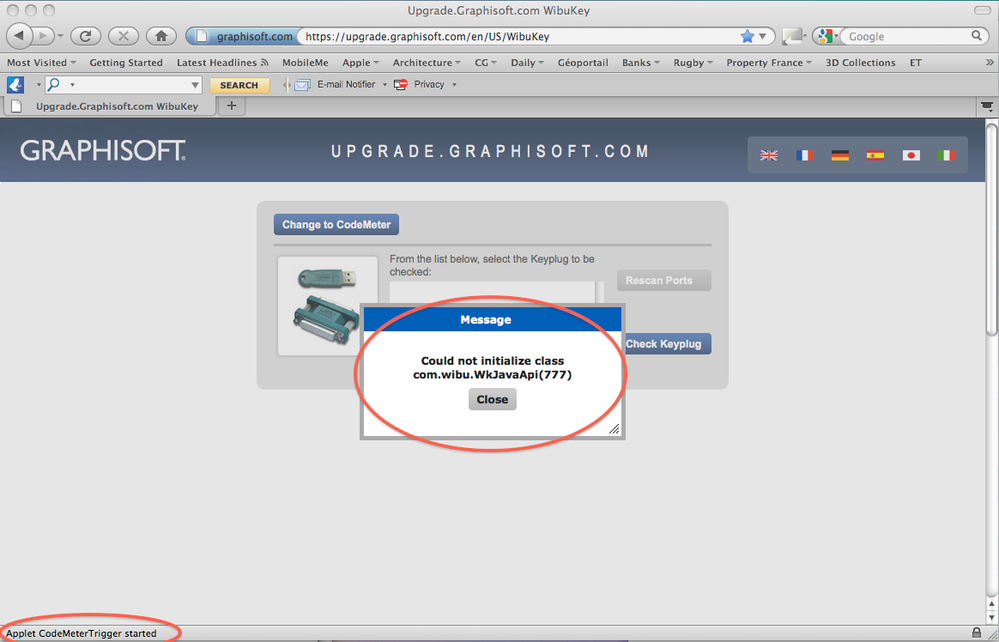The height and width of the screenshot is (642, 999).
Task: Open the address bar history dropdown arrow
Action: [763, 36]
